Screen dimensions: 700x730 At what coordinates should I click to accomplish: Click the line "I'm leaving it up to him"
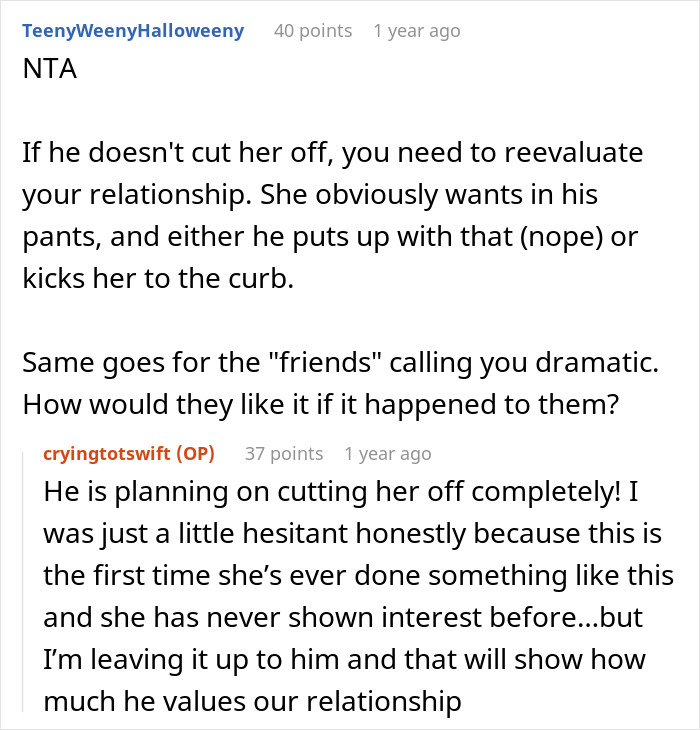click(x=345, y=660)
